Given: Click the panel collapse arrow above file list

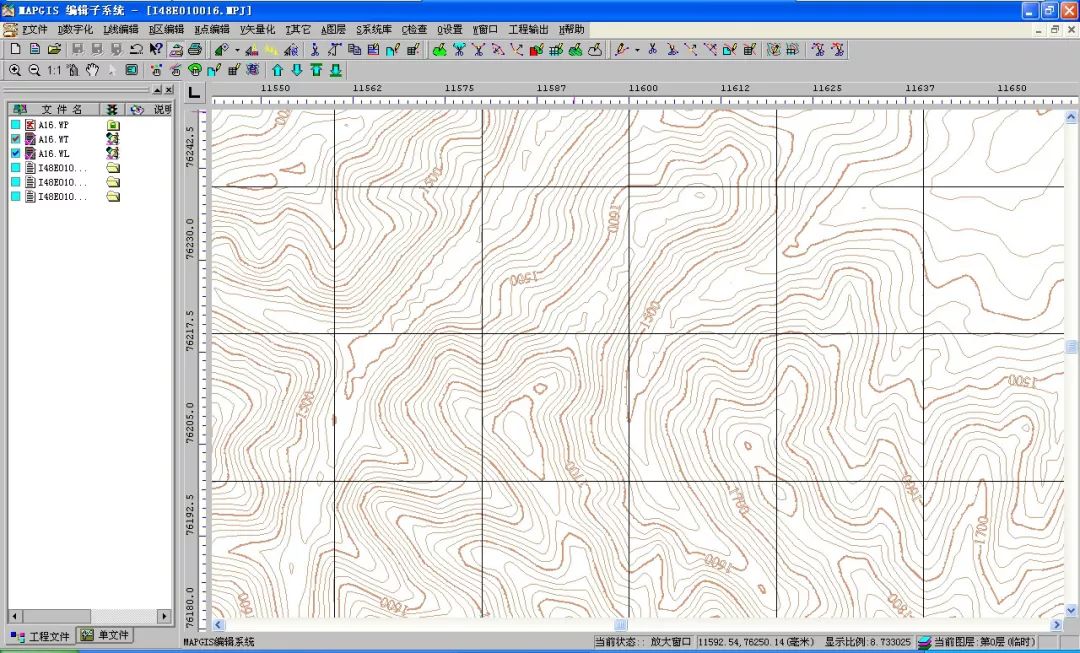Looking at the screenshot, I should (x=157, y=90).
